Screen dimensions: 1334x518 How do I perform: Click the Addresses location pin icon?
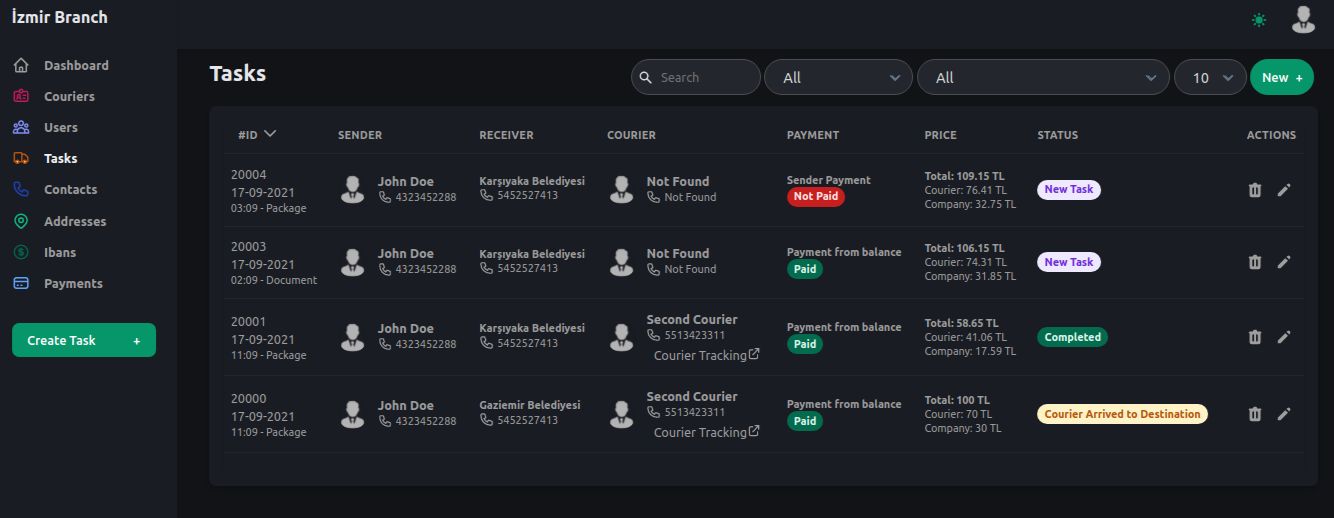click(x=21, y=221)
